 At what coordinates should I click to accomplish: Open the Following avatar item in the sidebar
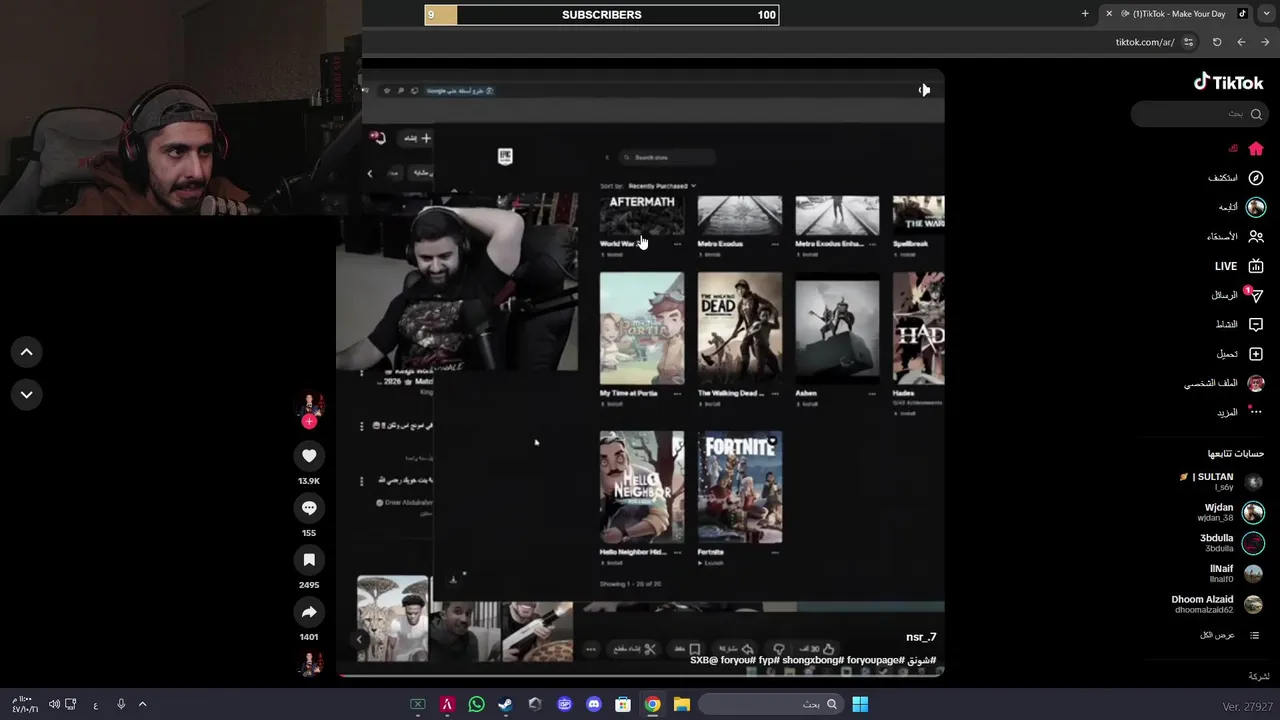(x=1256, y=207)
